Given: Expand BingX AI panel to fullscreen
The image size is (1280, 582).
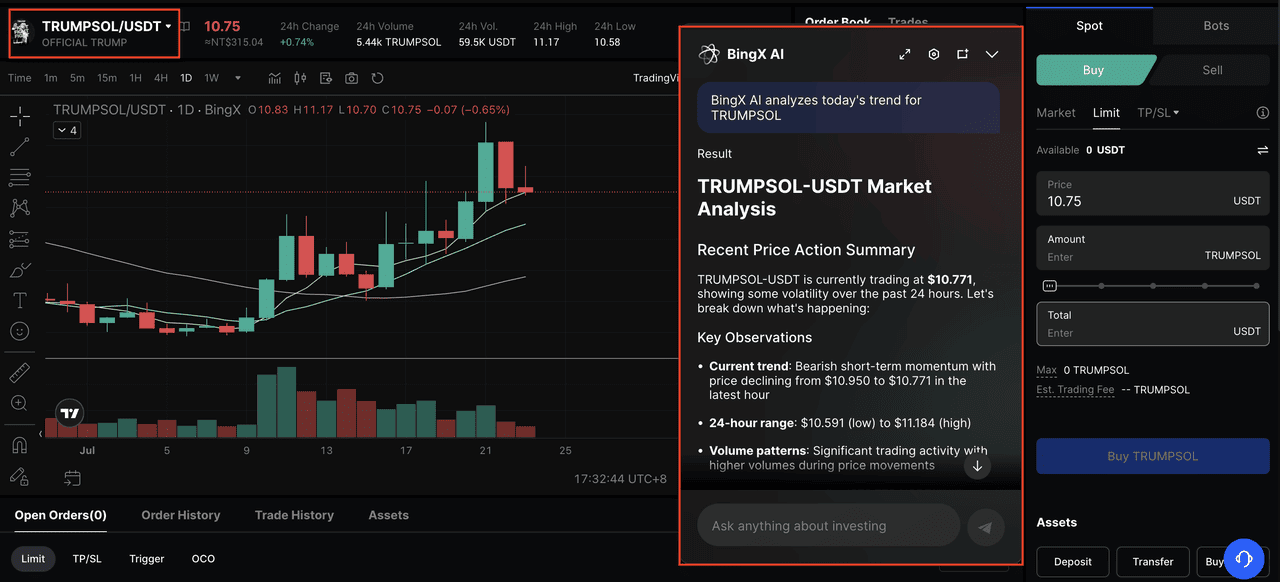Looking at the screenshot, I should coord(905,54).
